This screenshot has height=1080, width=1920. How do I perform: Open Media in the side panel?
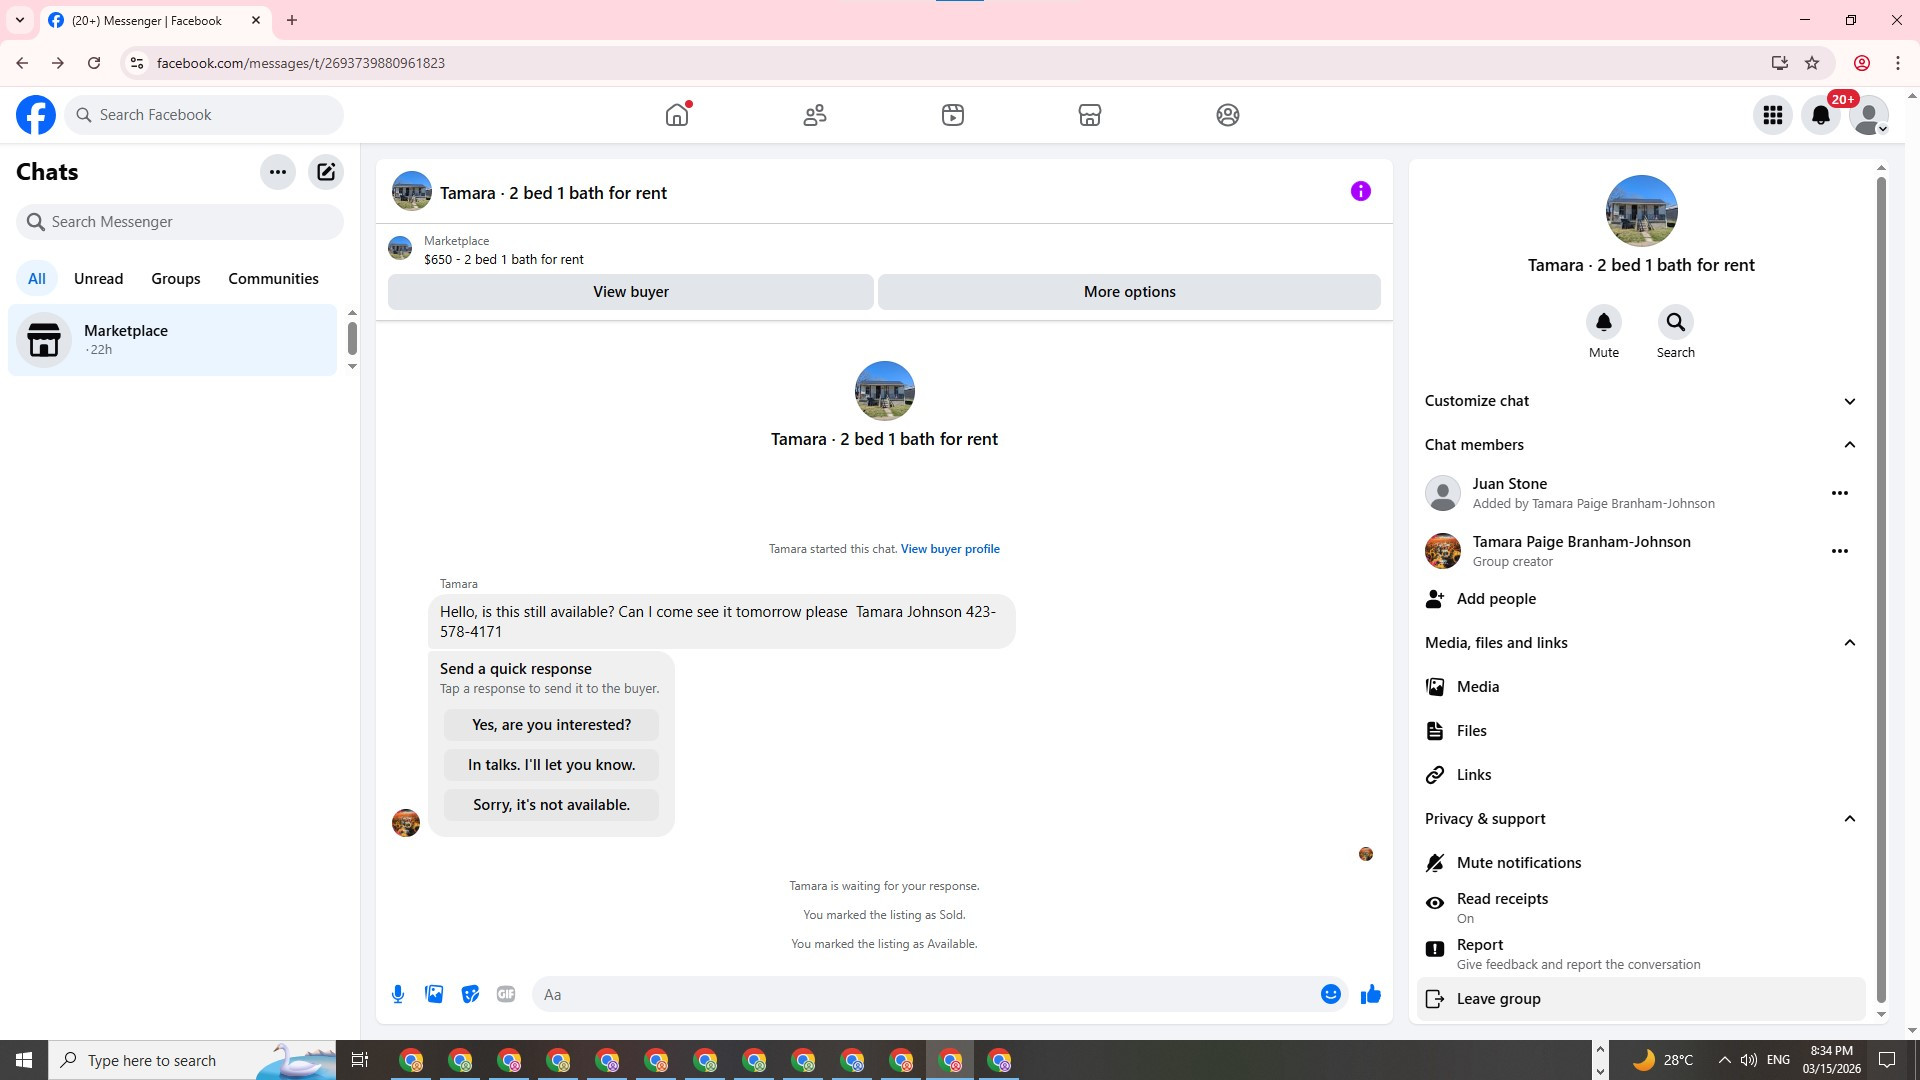[1641, 687]
